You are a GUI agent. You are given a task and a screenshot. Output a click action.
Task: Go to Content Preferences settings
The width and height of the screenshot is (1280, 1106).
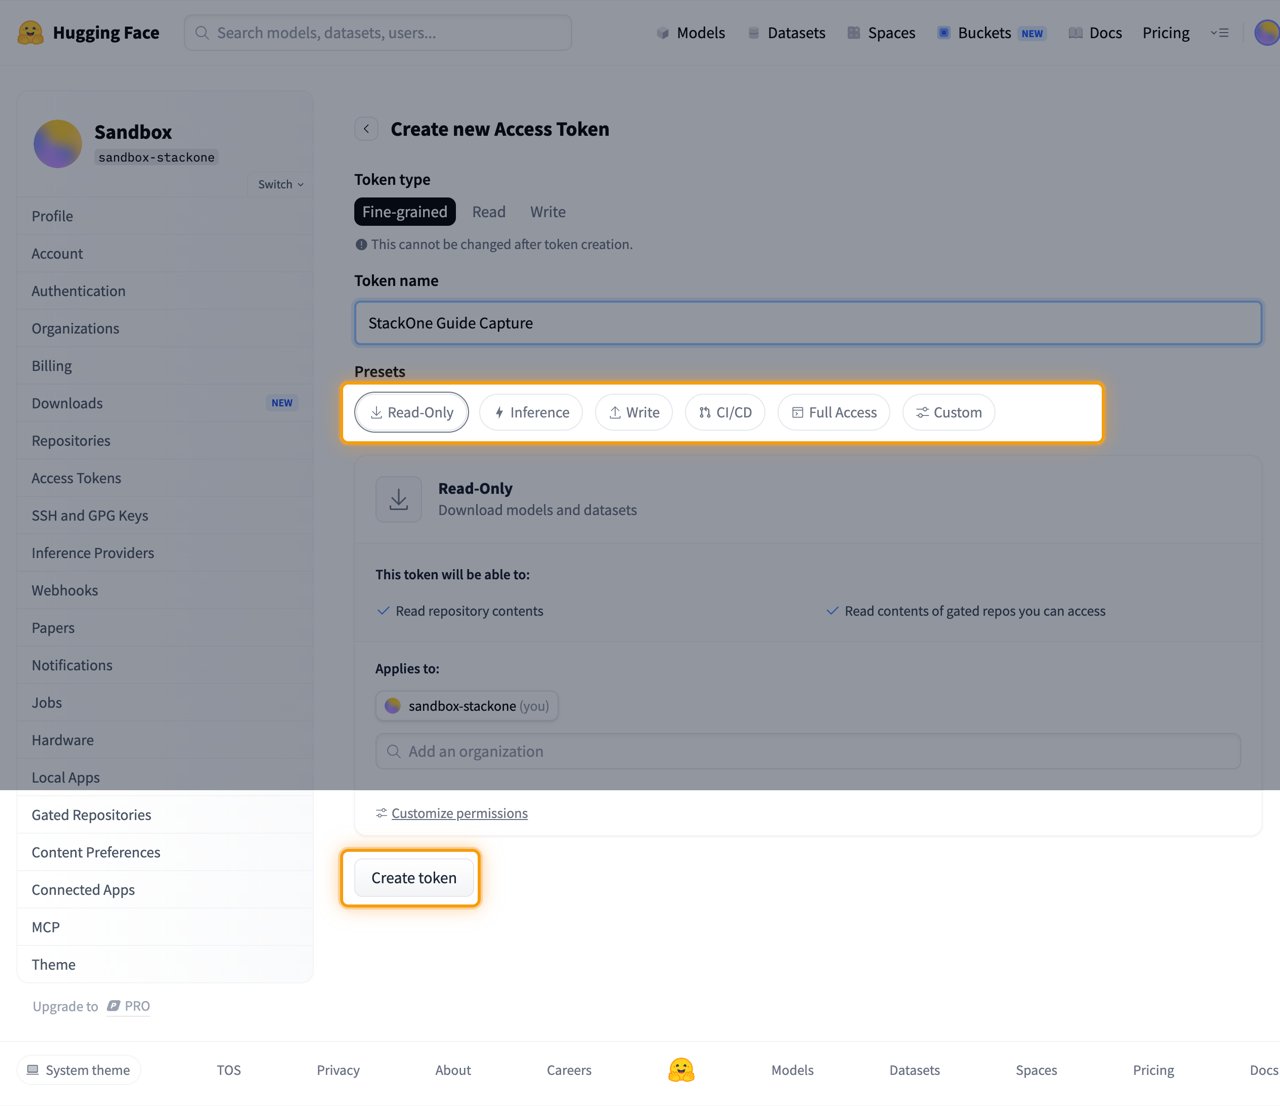165,853
